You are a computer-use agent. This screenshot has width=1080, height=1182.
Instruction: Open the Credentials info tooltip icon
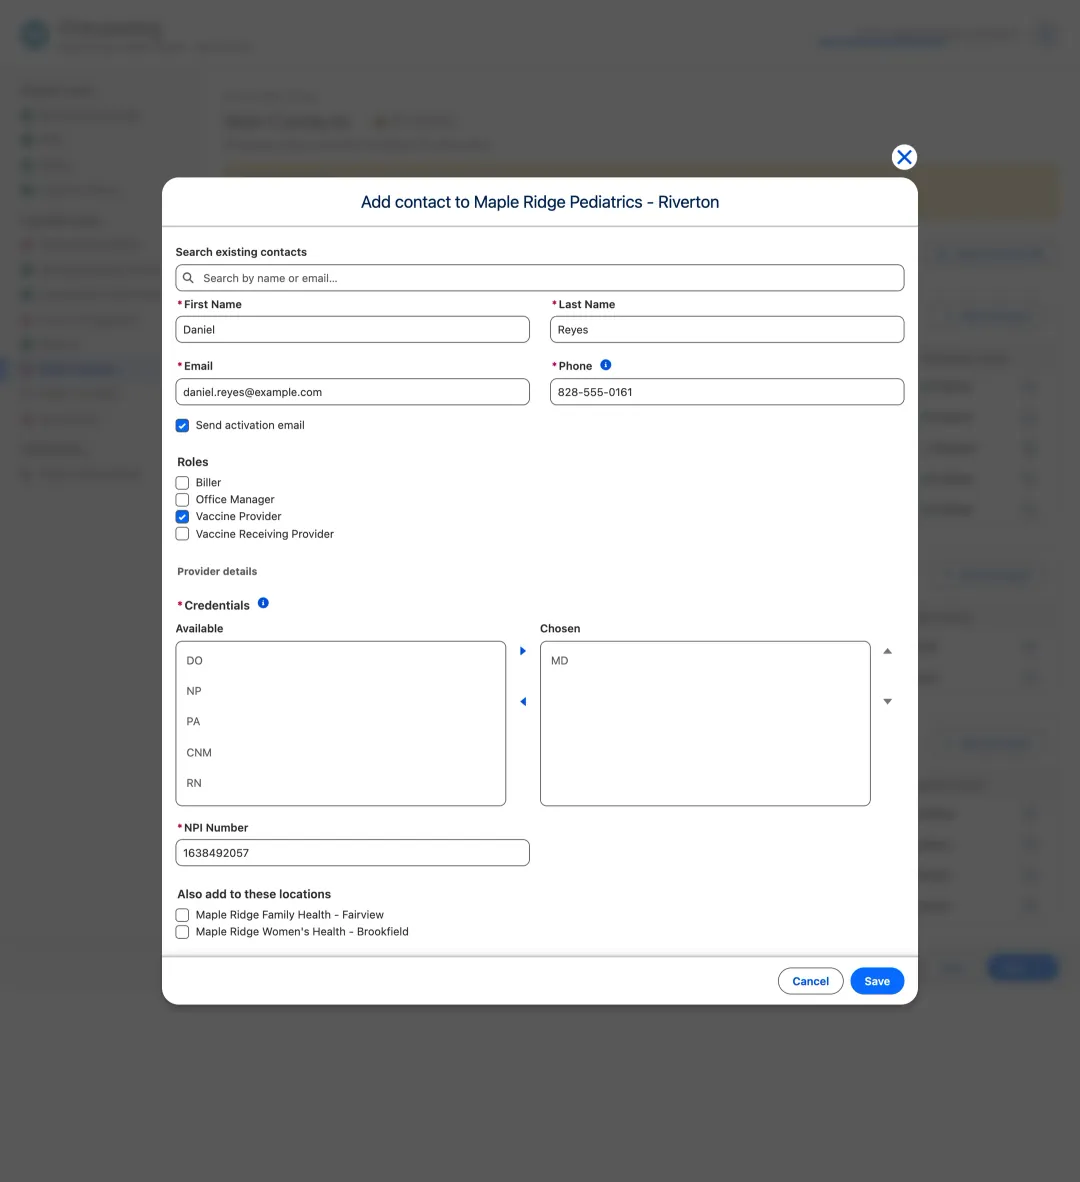coord(263,603)
